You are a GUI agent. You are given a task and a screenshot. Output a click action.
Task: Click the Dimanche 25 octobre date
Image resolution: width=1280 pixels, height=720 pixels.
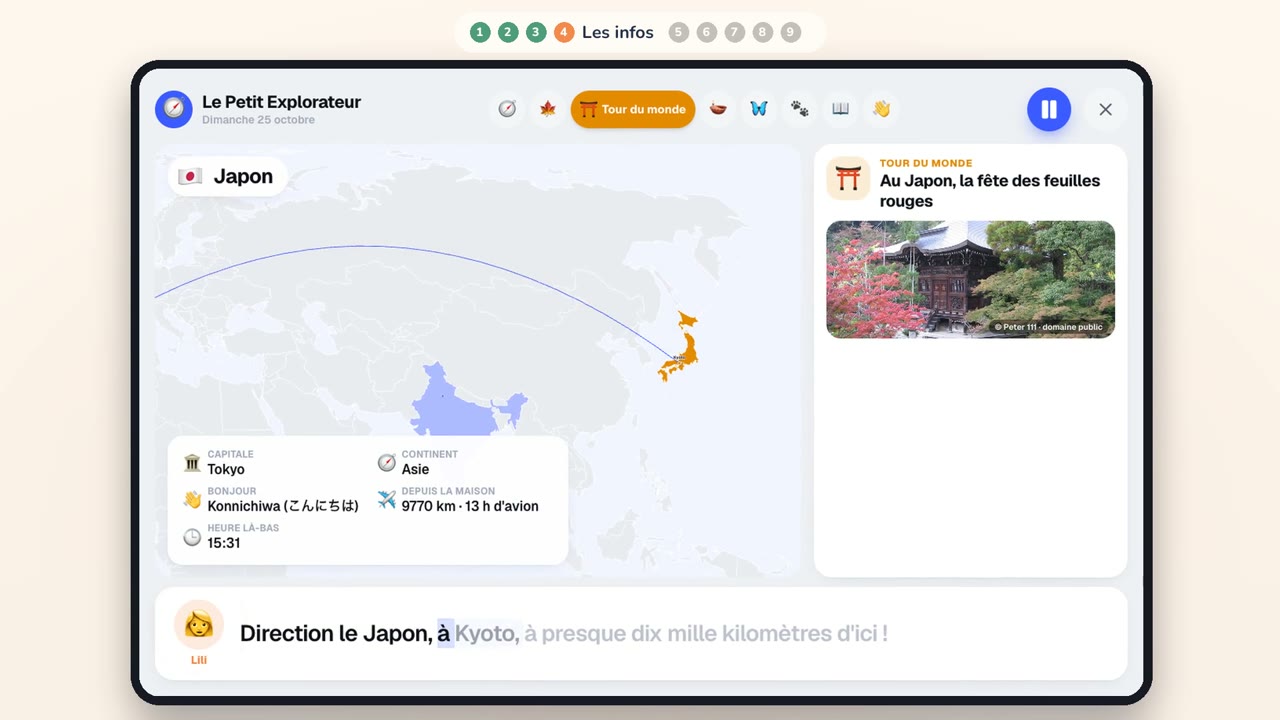tap(258, 120)
